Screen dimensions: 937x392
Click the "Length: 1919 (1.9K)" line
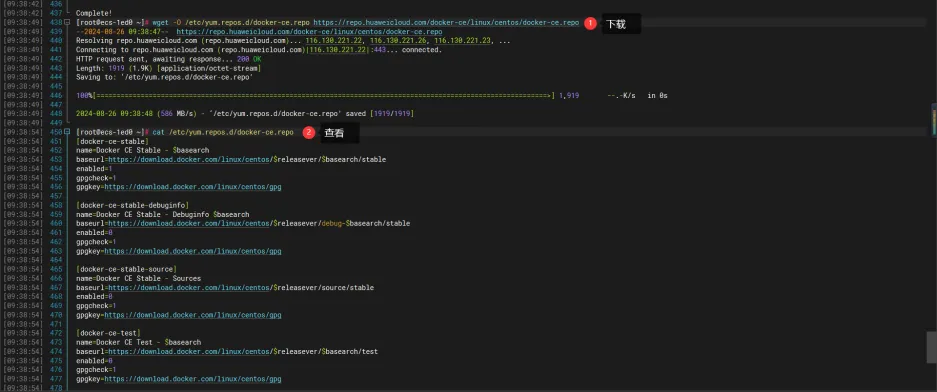(x=169, y=68)
